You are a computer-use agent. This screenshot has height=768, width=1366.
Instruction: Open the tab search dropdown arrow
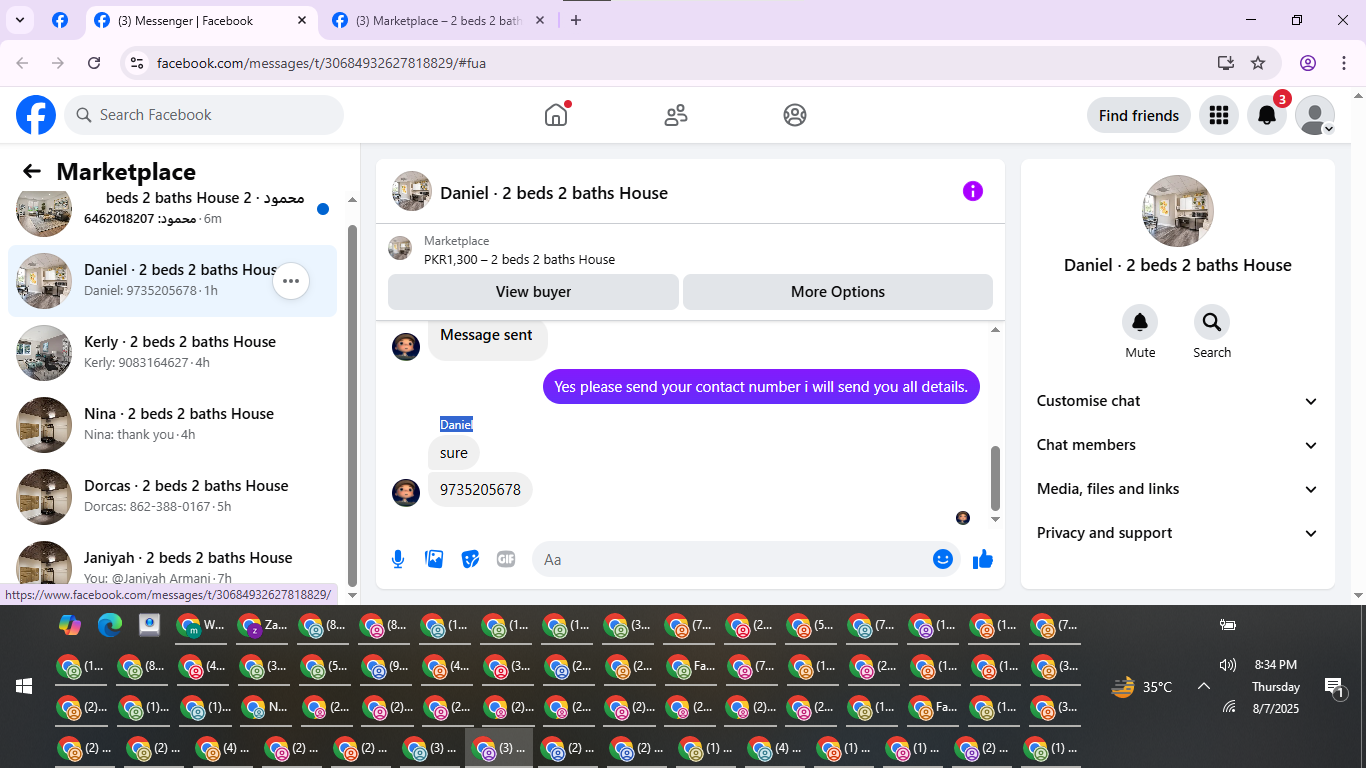point(19,20)
